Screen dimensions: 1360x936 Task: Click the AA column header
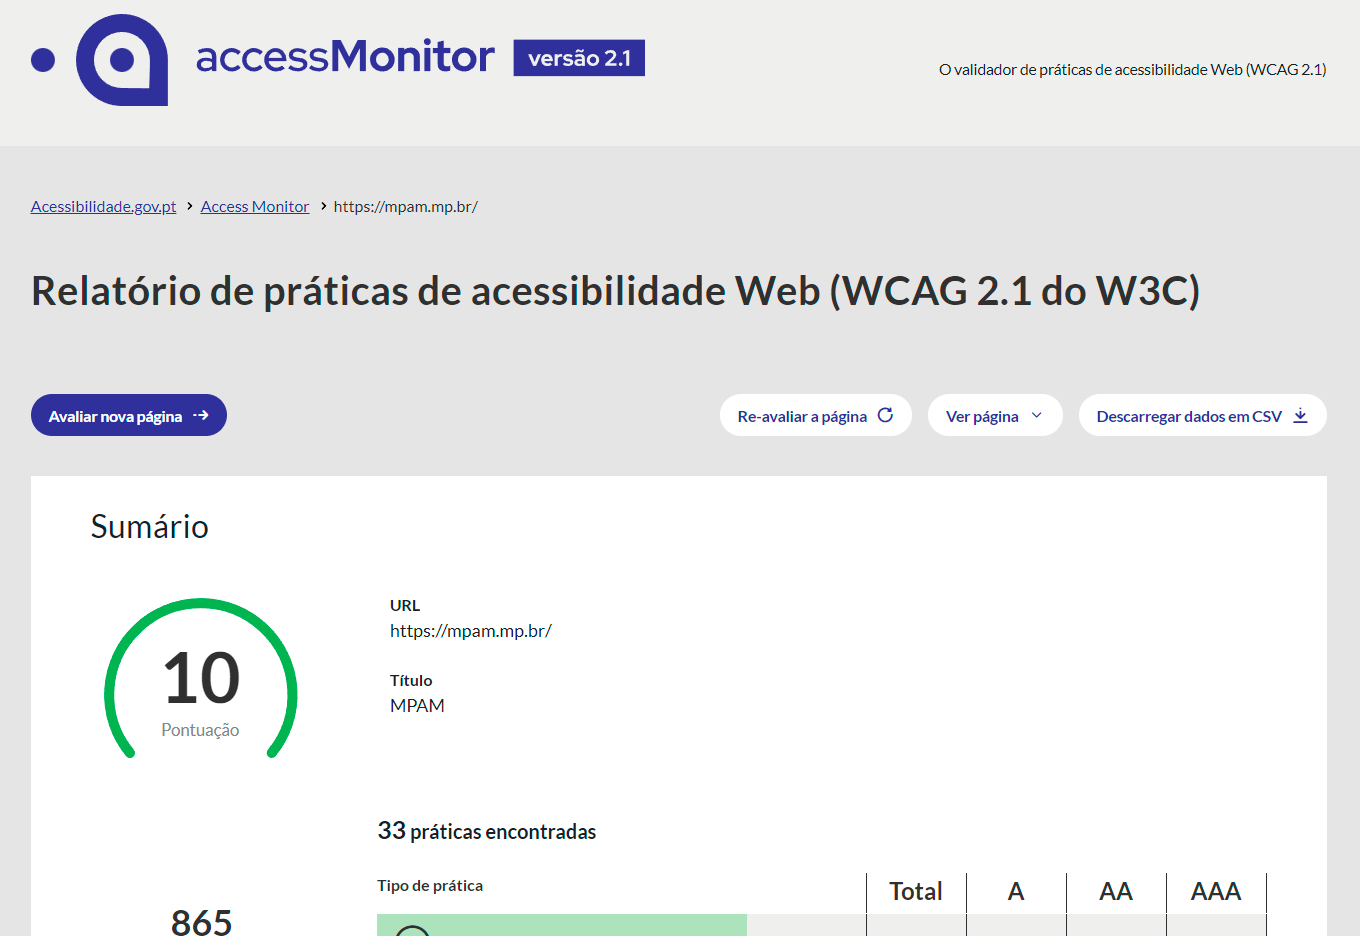[x=1116, y=891]
